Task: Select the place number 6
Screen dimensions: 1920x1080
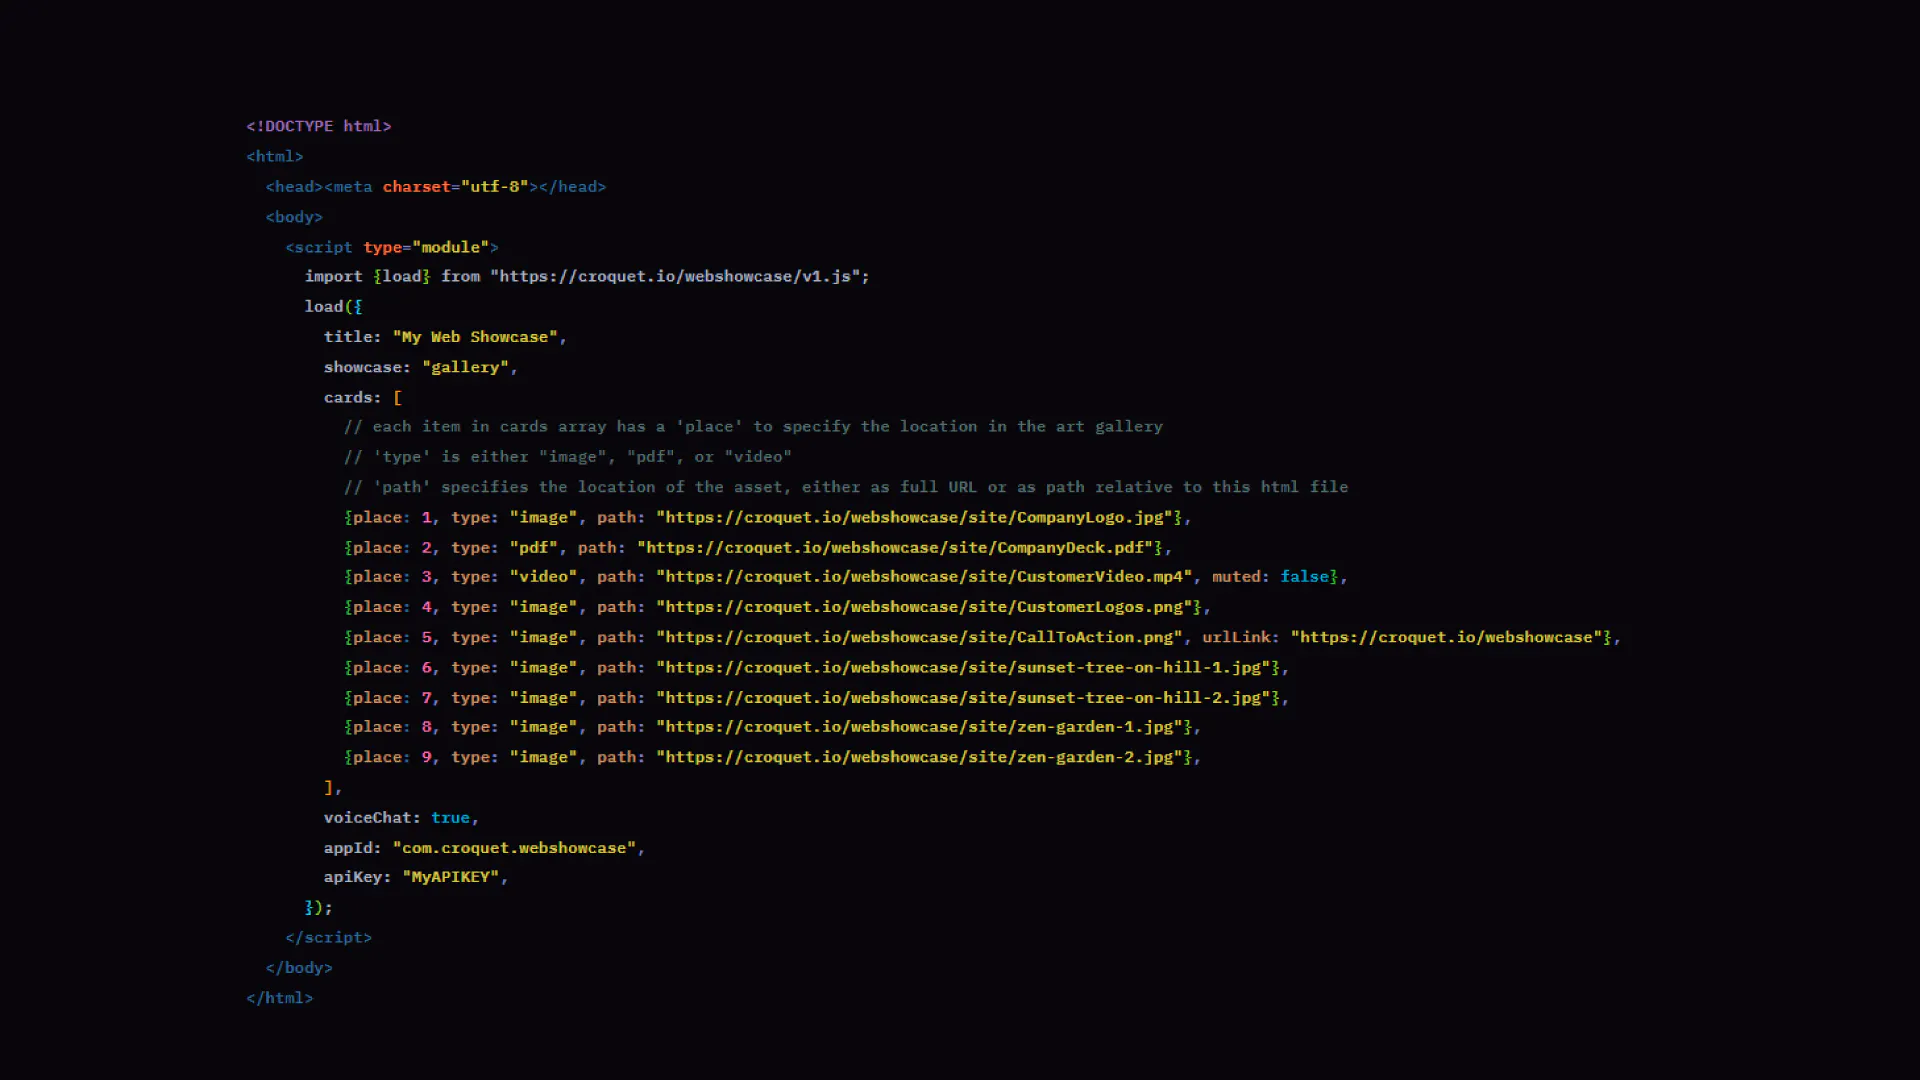Action: pos(426,667)
